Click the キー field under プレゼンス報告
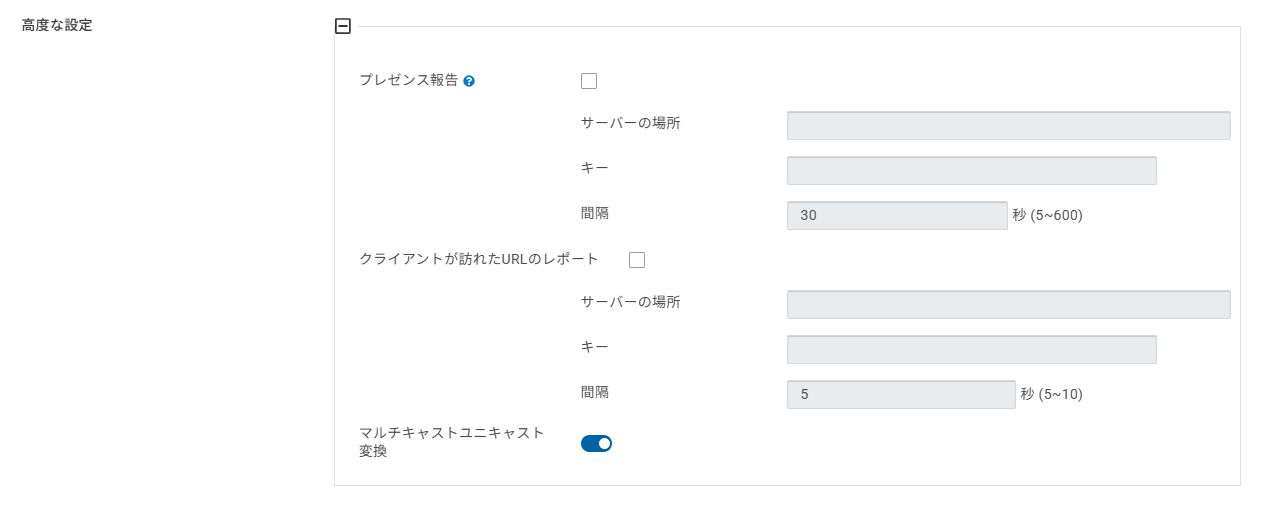 (971, 171)
